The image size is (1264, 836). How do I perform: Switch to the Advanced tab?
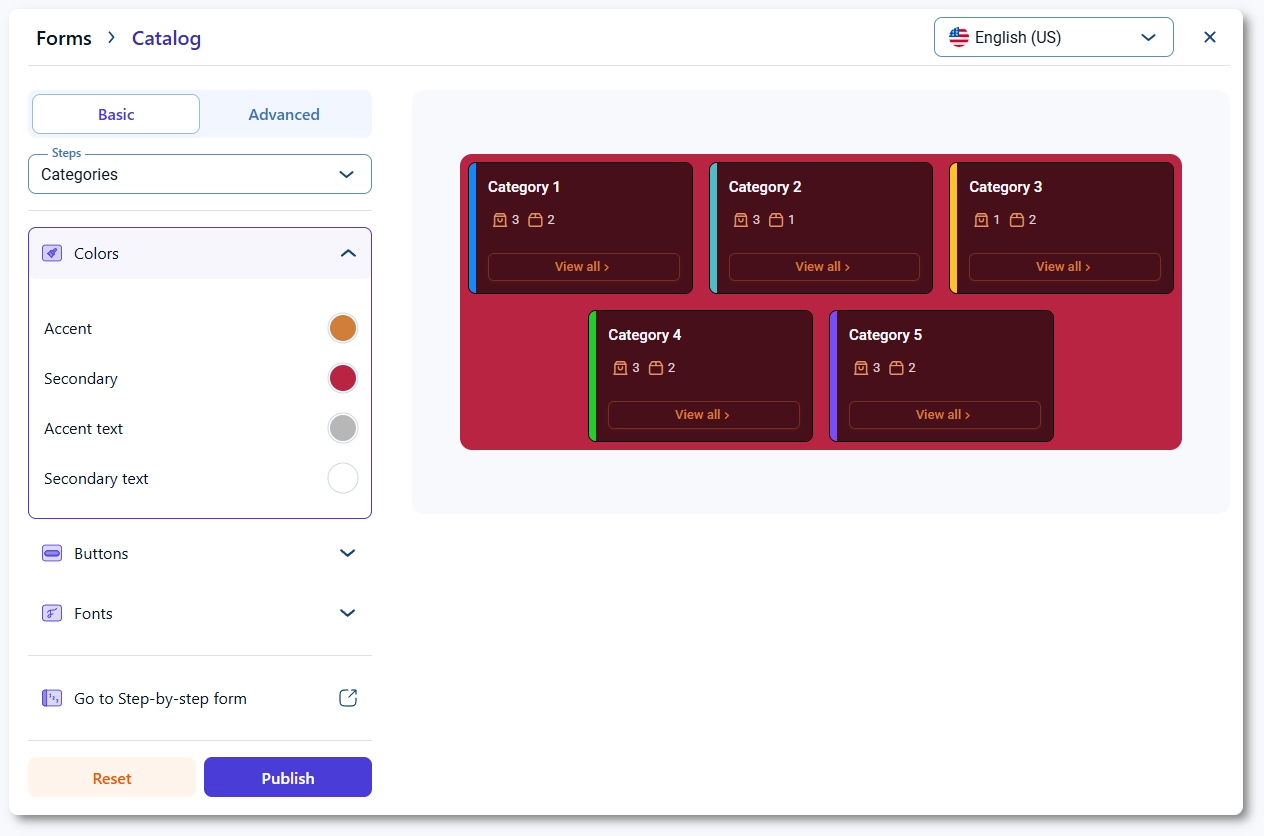tap(284, 115)
